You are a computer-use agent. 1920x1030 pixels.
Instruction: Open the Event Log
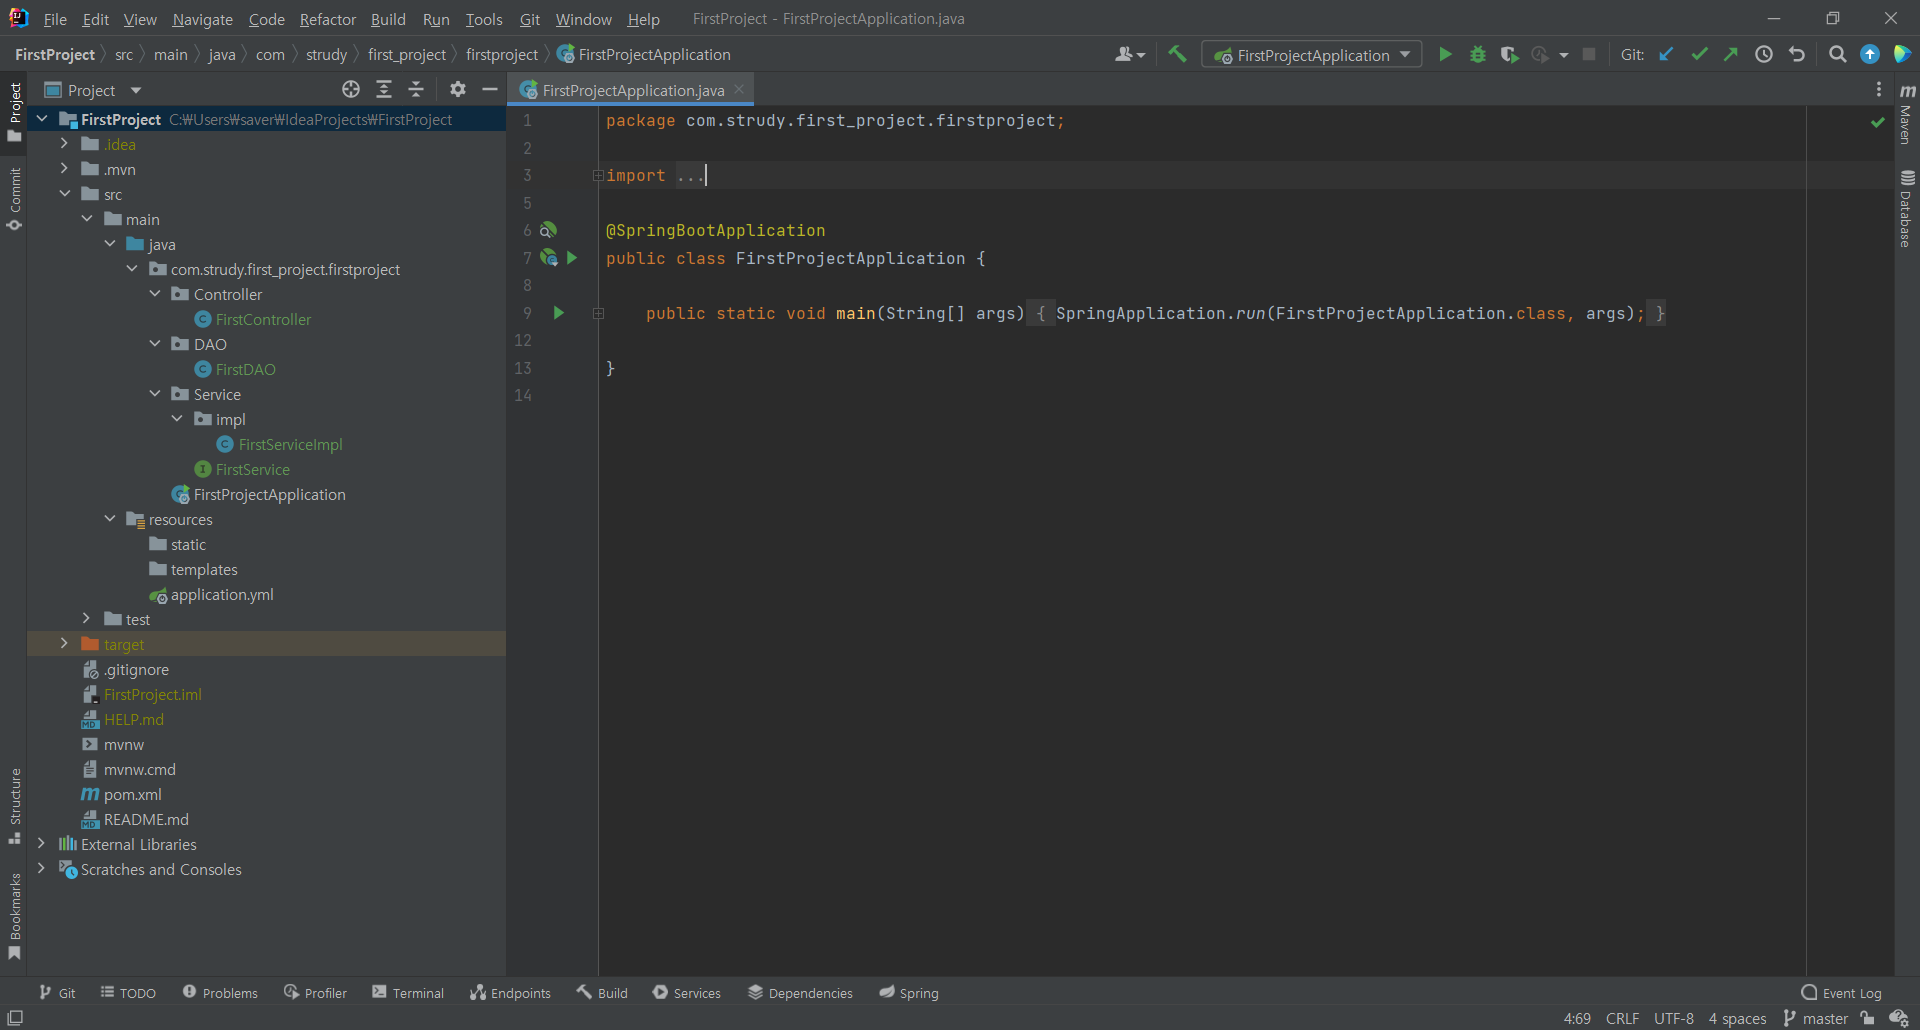coord(1841,993)
